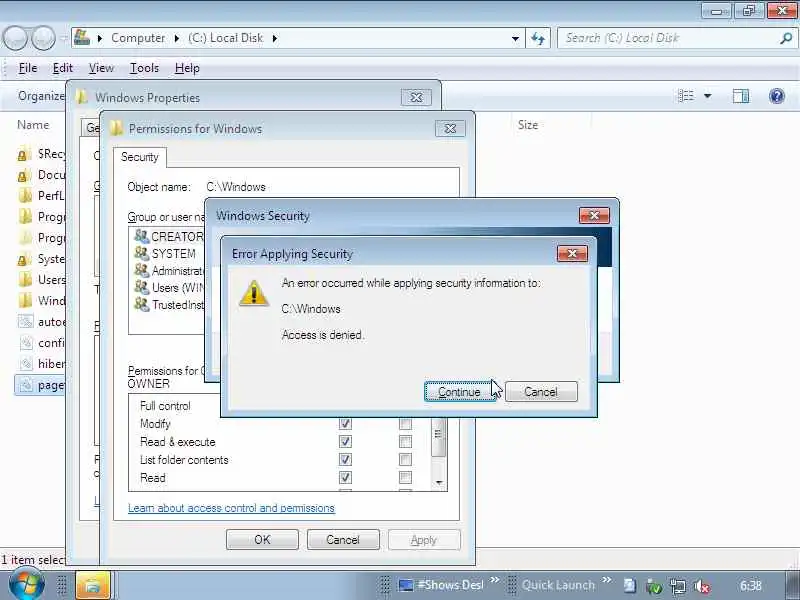
Task: Expand the Quick Launch chevron in taskbar
Action: (x=606, y=580)
